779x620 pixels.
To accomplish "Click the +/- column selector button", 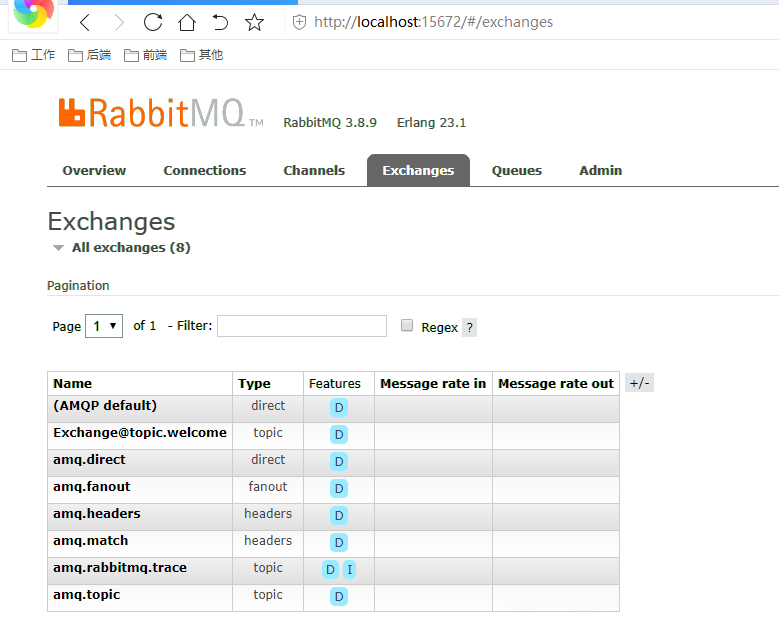I will pos(639,383).
